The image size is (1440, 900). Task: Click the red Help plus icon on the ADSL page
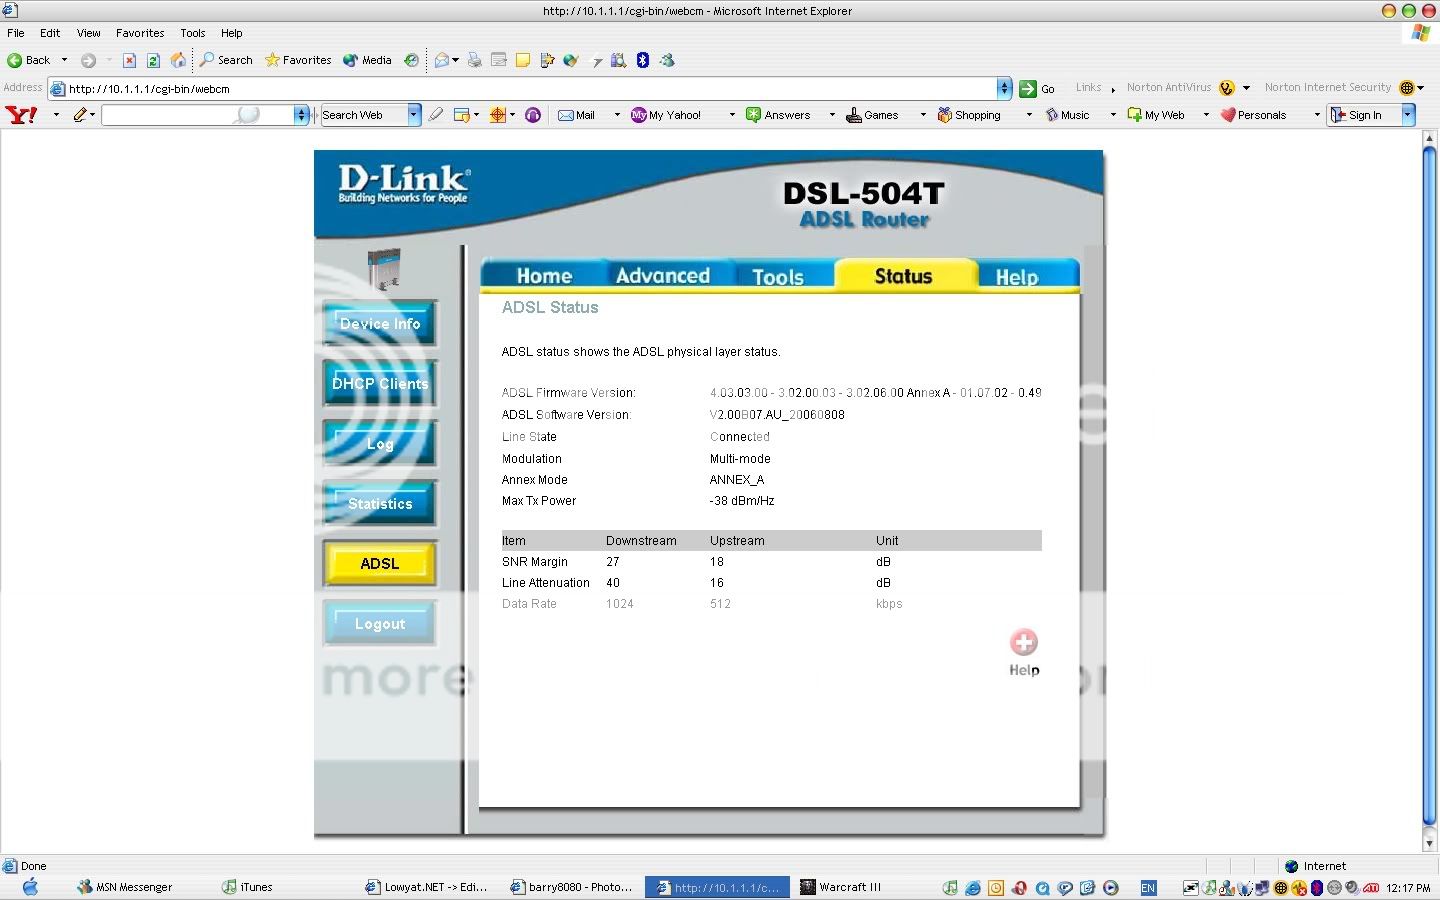[1023, 642]
